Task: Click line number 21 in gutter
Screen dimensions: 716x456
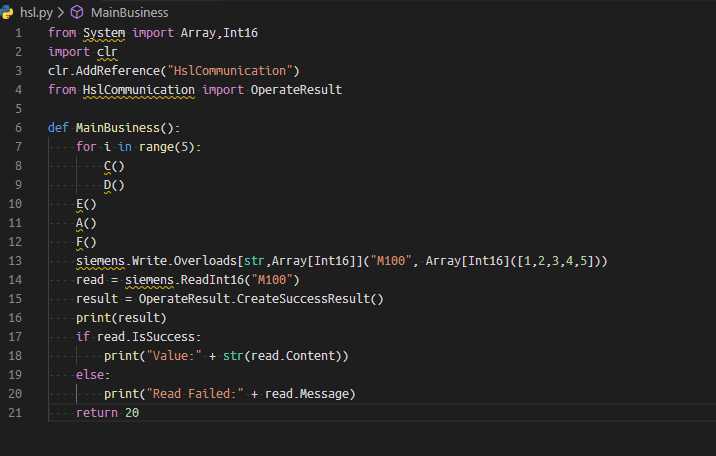Action: tap(15, 413)
